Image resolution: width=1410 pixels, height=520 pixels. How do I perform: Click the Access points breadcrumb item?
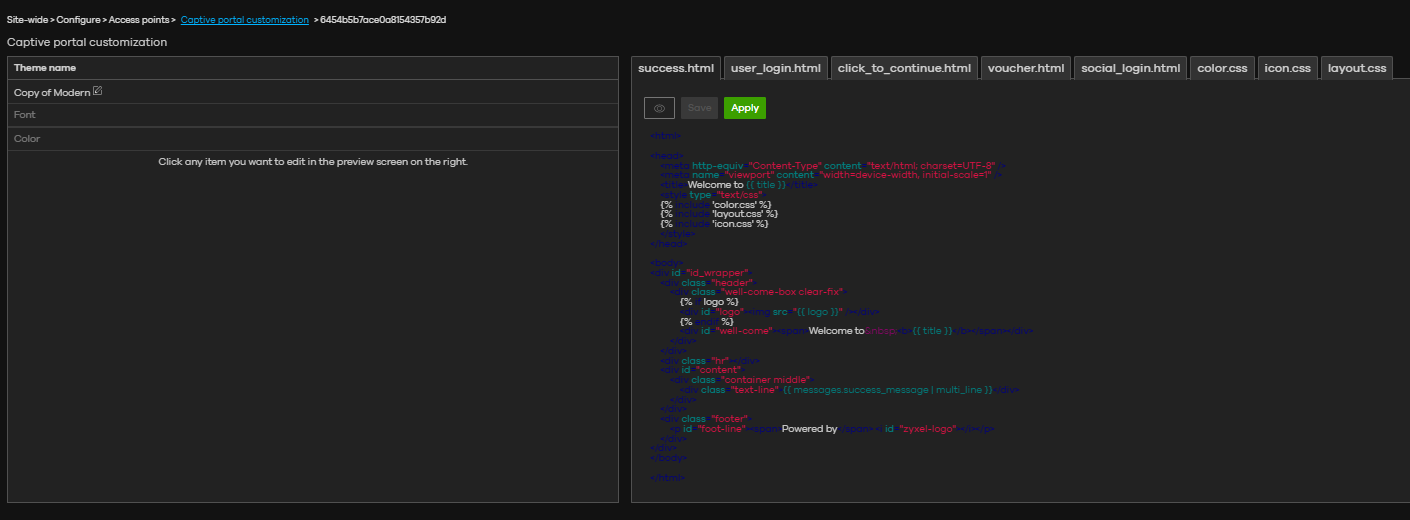(139, 20)
